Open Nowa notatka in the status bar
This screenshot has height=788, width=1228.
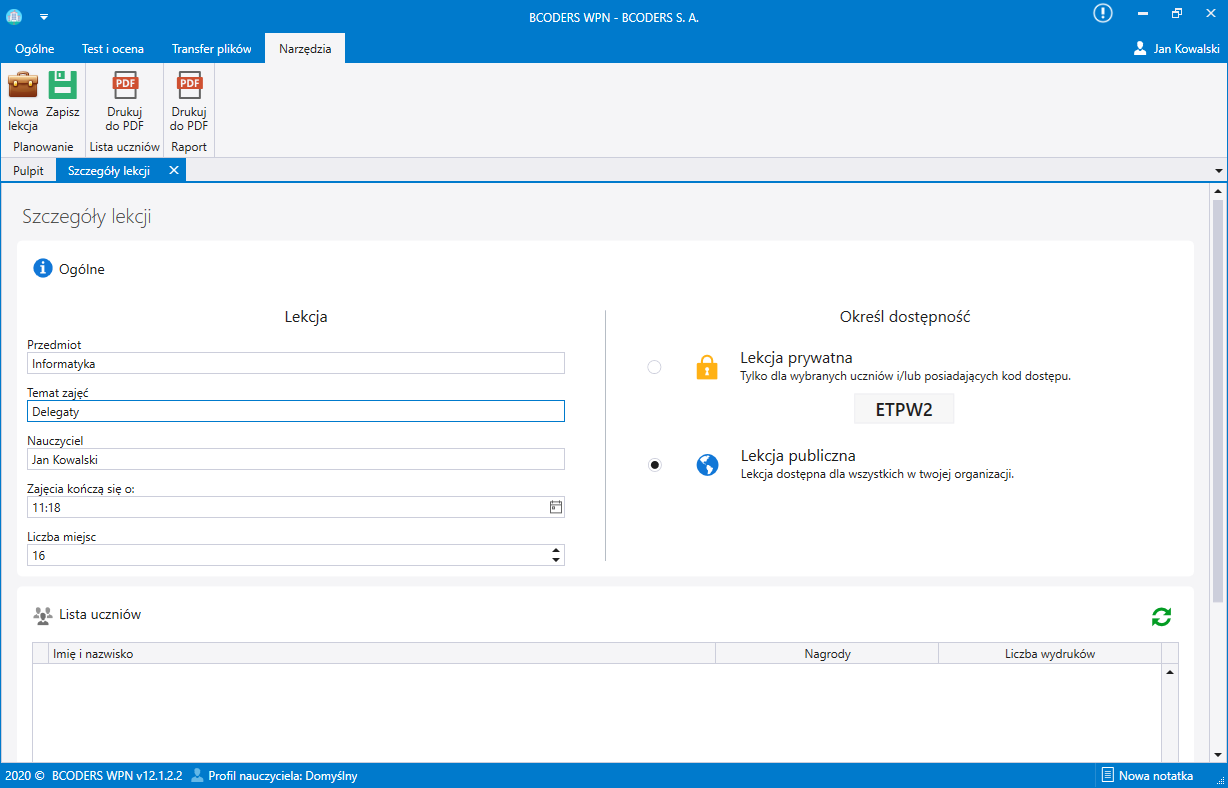pos(1146,775)
